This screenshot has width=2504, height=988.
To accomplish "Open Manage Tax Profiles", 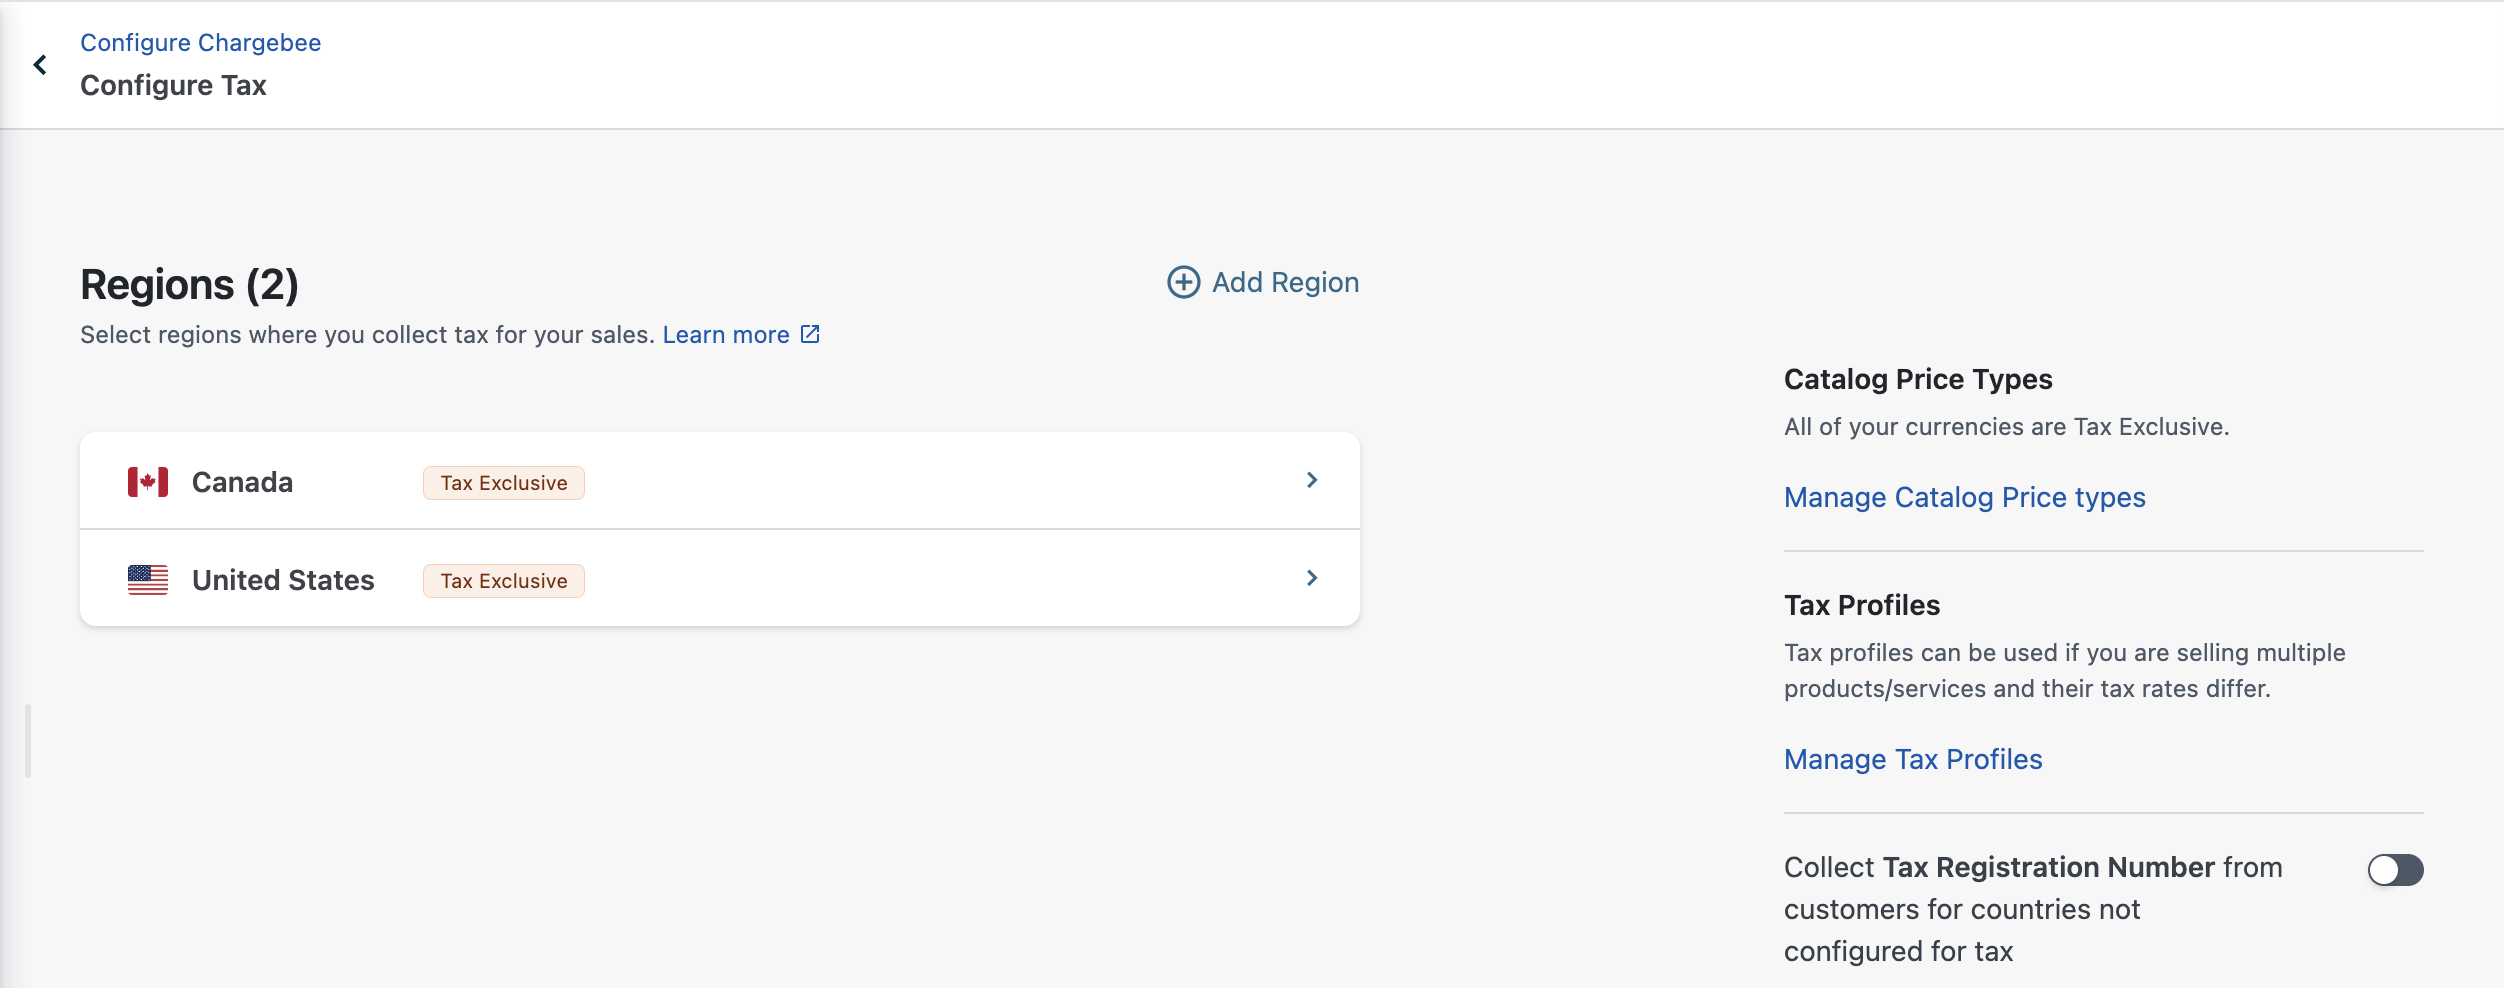I will click(1912, 759).
